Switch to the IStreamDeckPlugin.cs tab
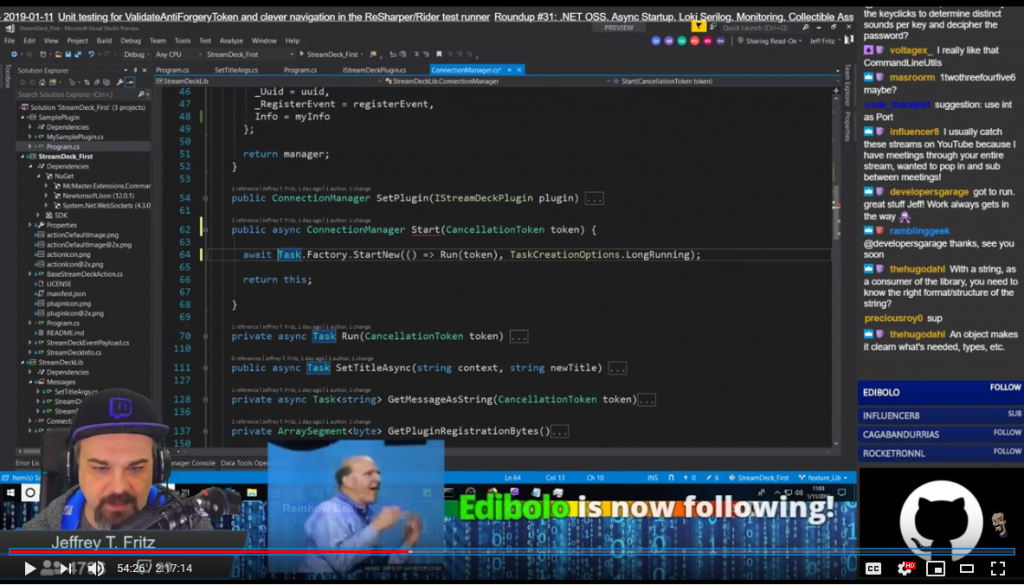 coord(374,70)
